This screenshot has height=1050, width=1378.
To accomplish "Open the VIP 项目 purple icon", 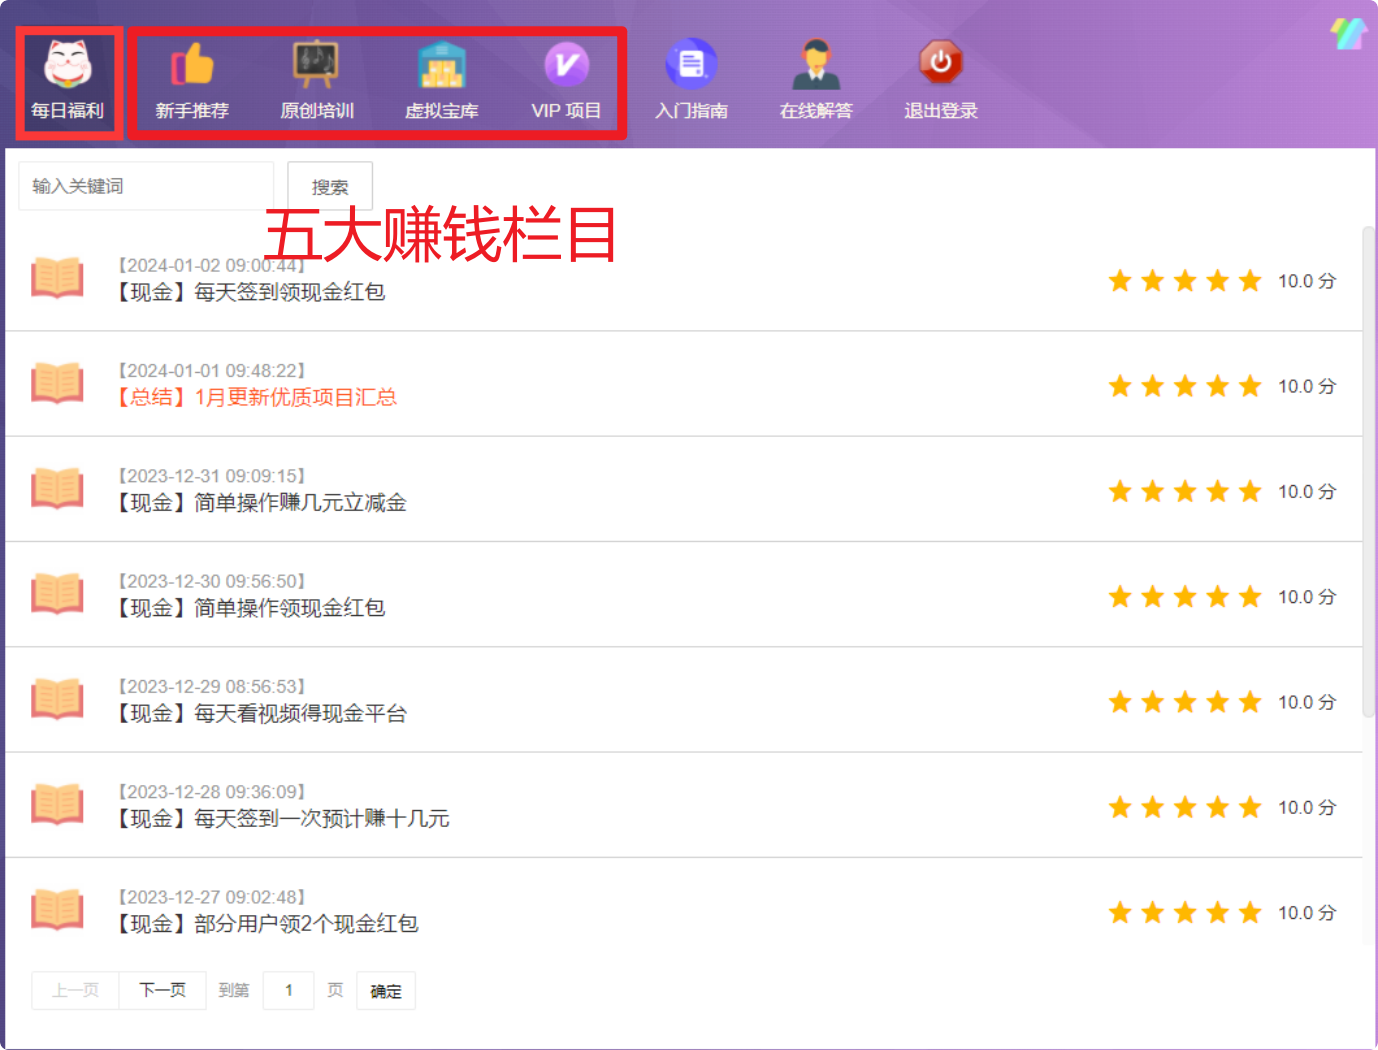I will click(x=566, y=65).
